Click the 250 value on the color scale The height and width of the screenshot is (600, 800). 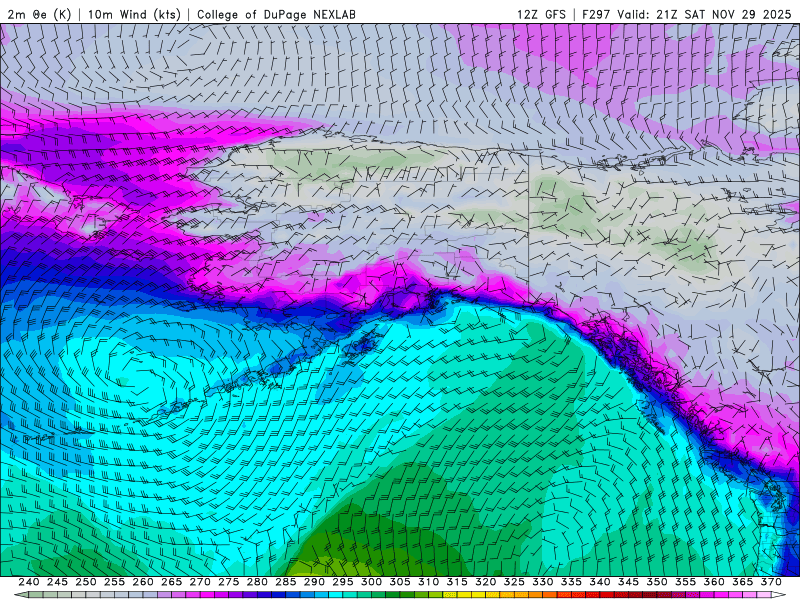tap(86, 582)
